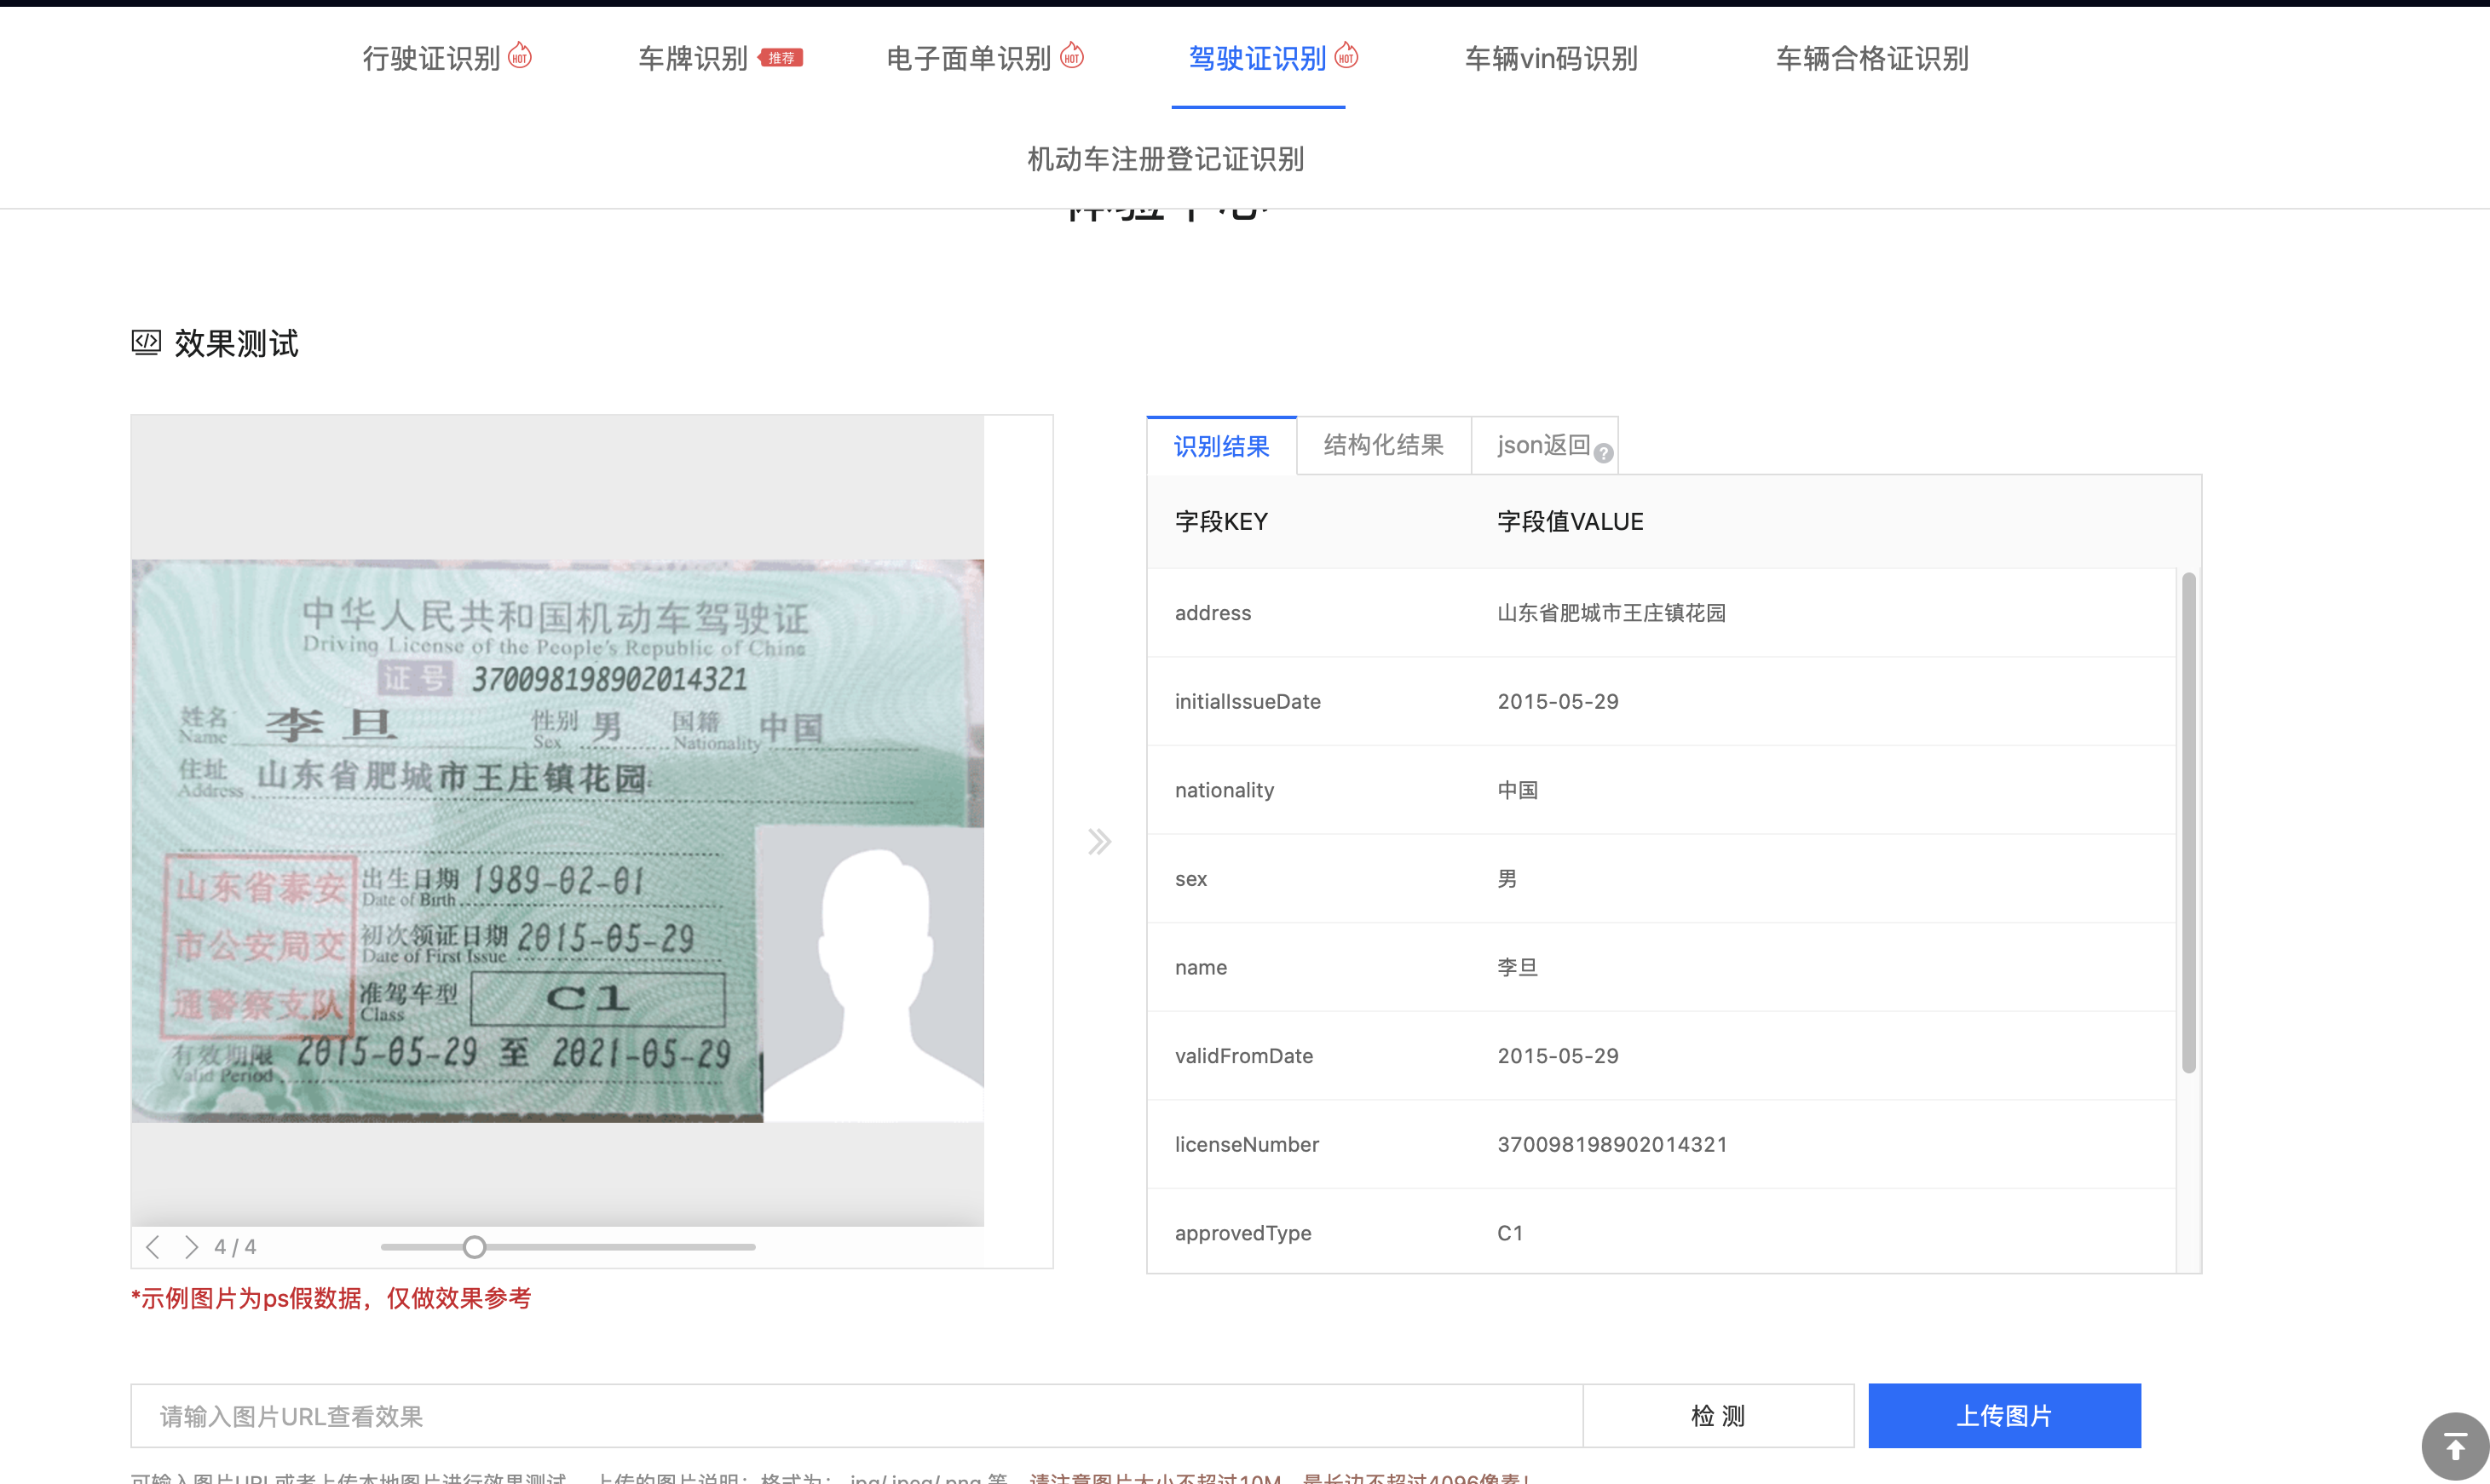Viewport: 2490px width, 1484px height.
Task: Click the double-arrow icon between image and results
Action: pyautogui.click(x=1100, y=842)
